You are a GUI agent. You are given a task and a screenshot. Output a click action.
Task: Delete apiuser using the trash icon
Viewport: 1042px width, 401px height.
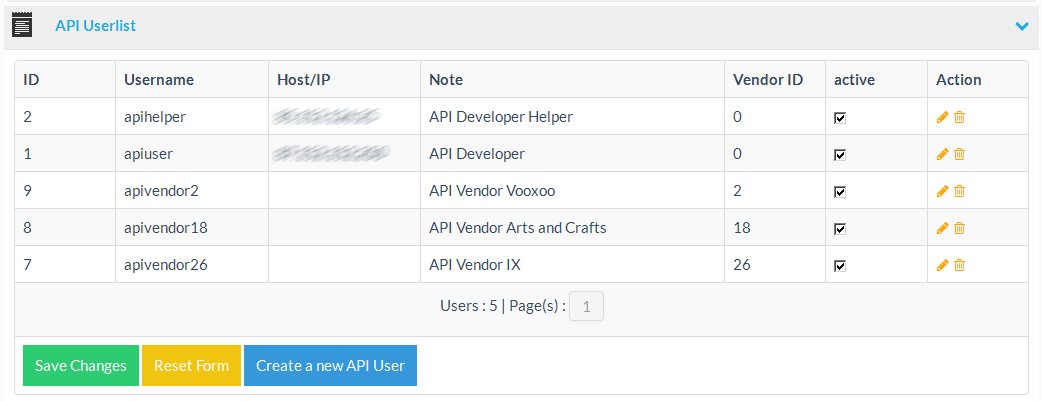pyautogui.click(x=959, y=154)
